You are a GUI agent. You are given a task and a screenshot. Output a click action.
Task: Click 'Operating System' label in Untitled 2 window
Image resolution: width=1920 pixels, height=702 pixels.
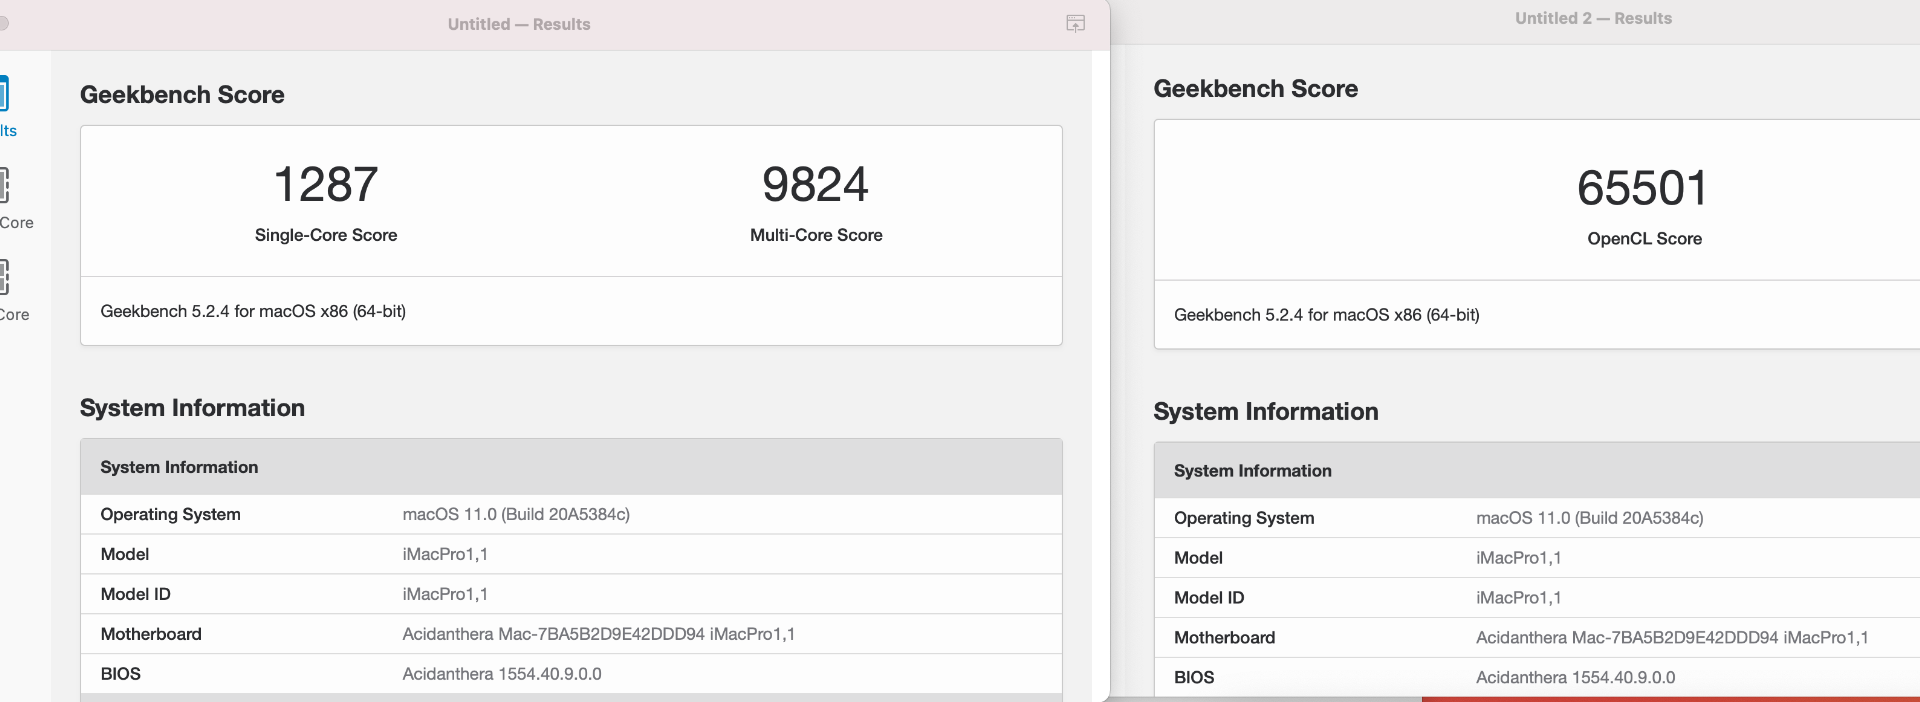pyautogui.click(x=1244, y=518)
